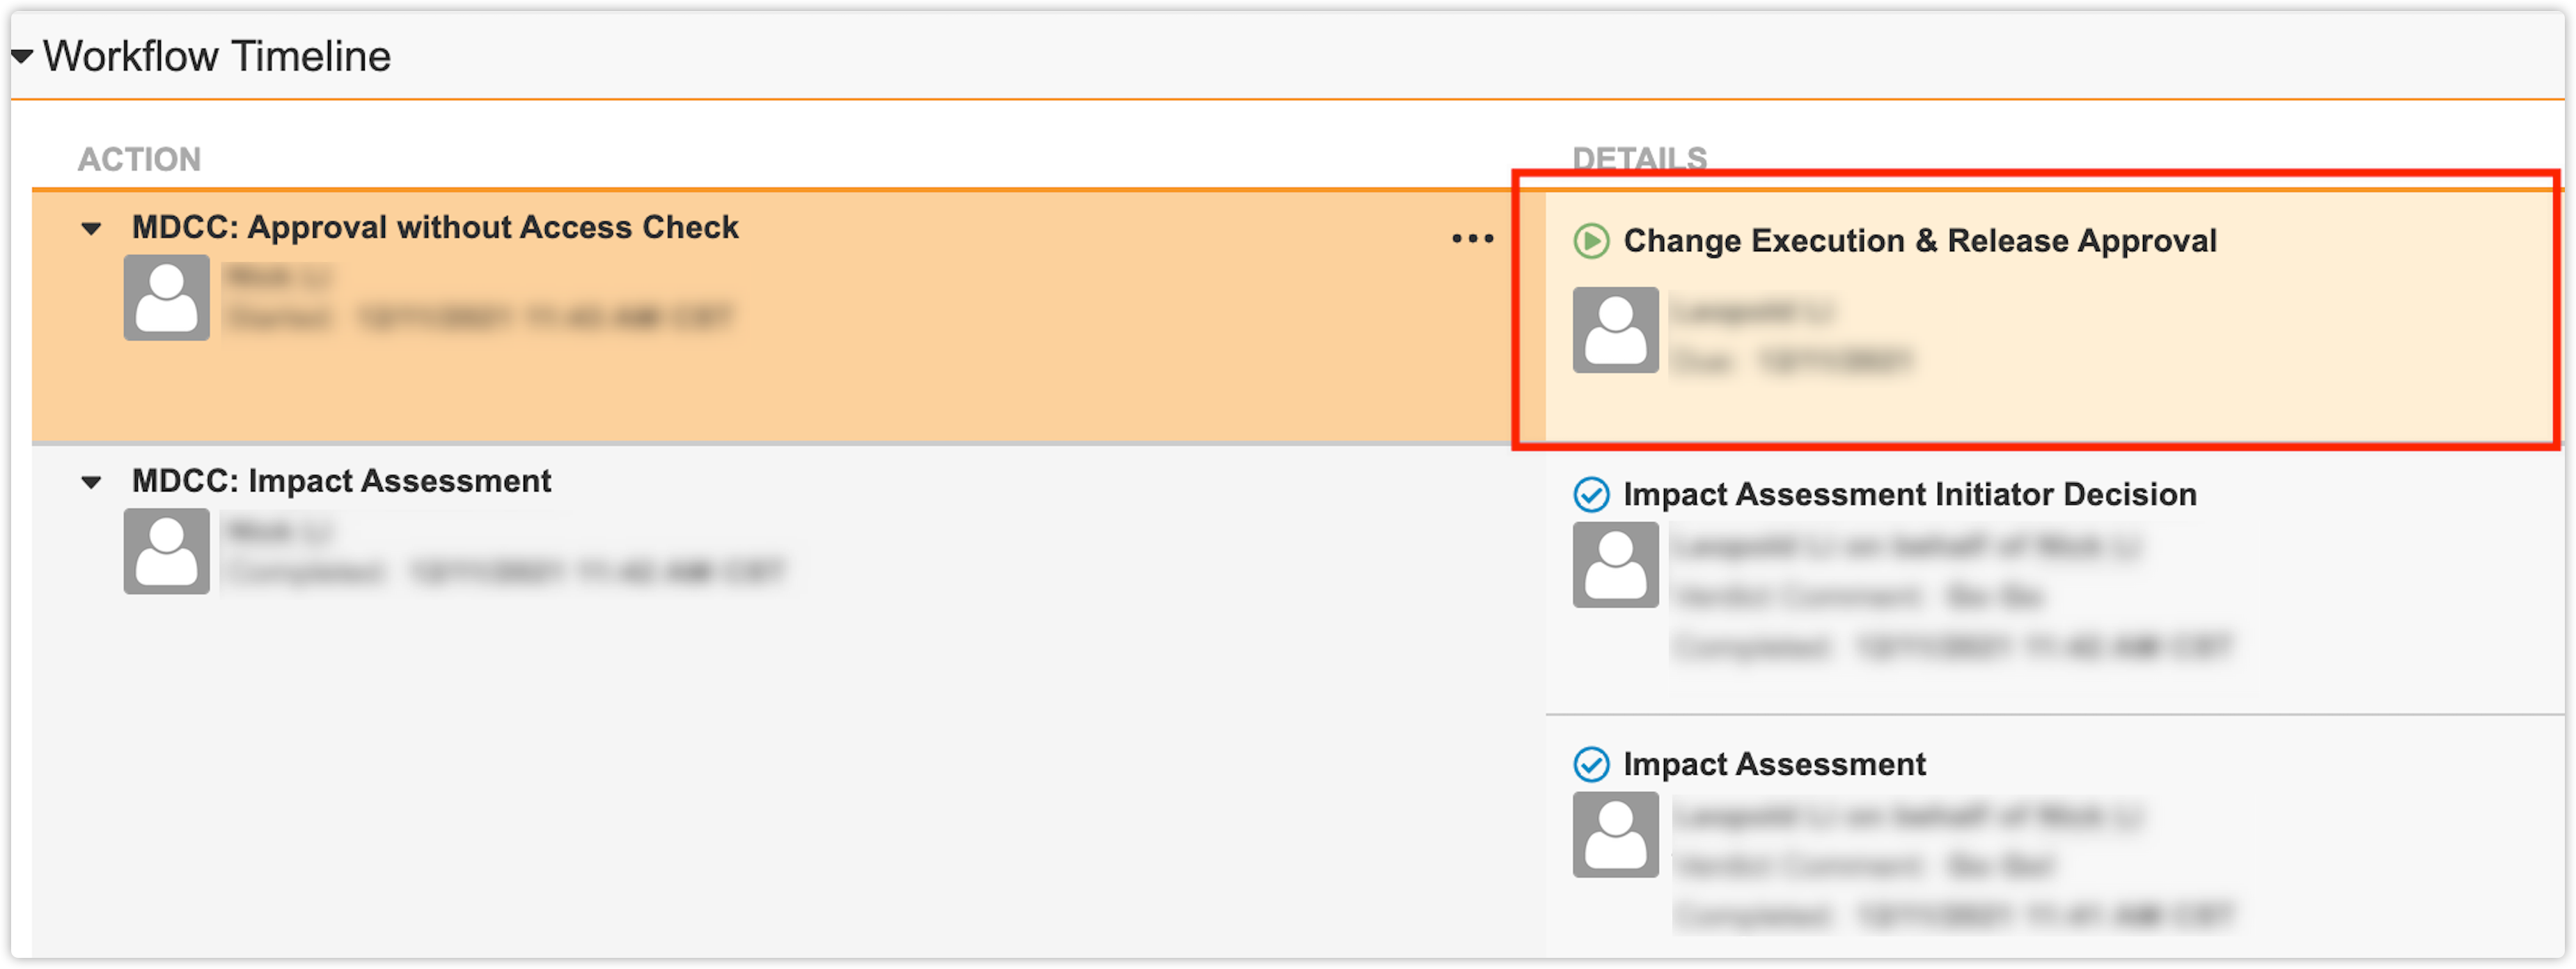2576x969 pixels.
Task: Click the Workflow Timeline heading
Action: tap(216, 57)
